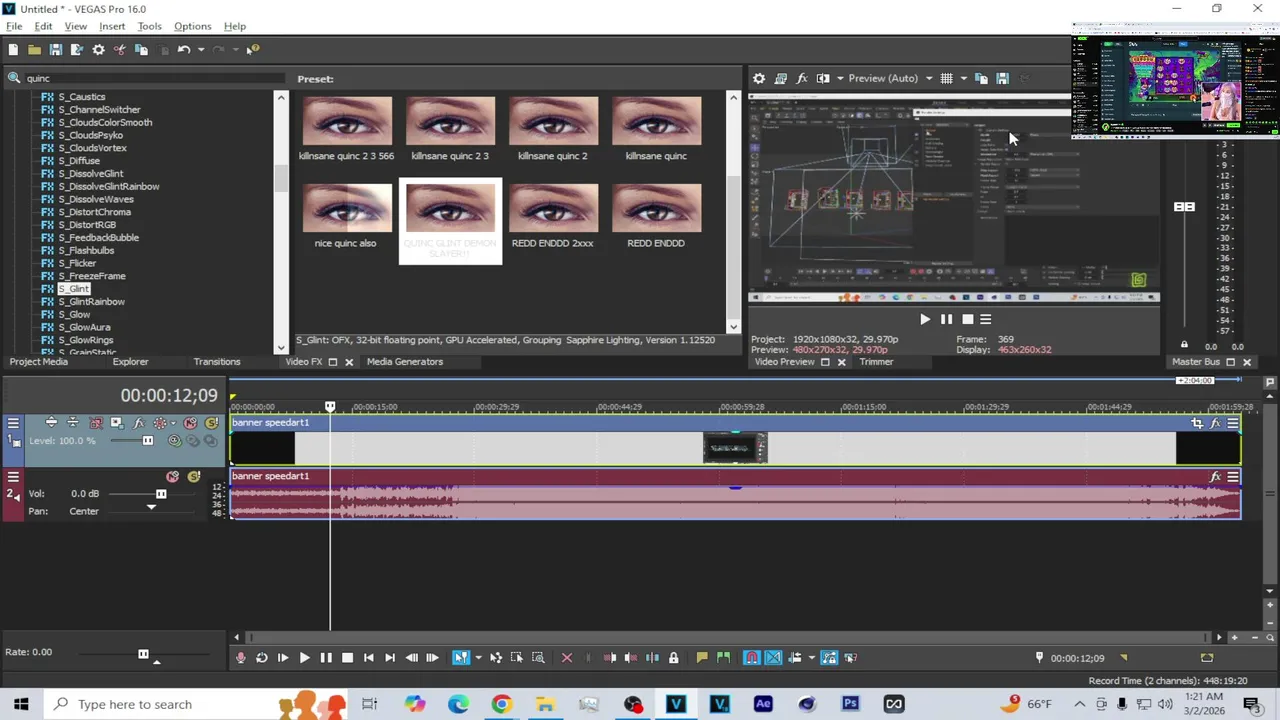Open Undo history dropdown arrow
The height and width of the screenshot is (720, 1280).
(200, 49)
